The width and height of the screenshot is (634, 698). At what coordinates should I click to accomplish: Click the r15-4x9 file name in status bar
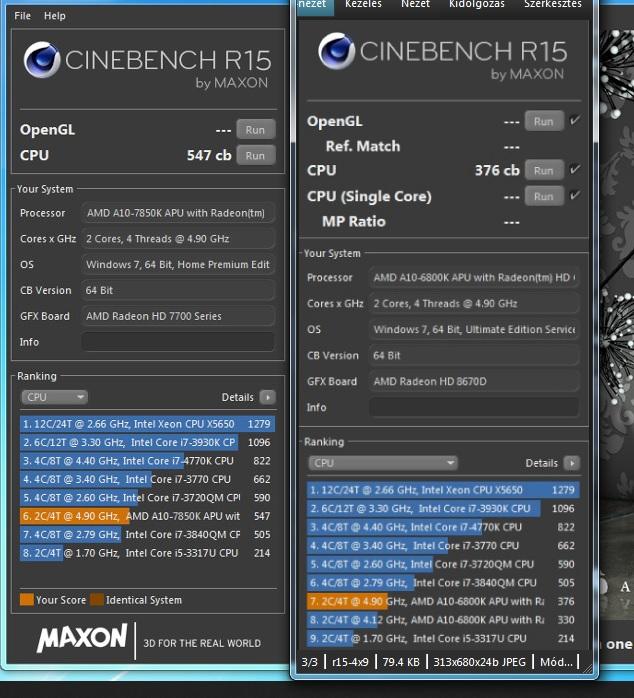[350, 662]
